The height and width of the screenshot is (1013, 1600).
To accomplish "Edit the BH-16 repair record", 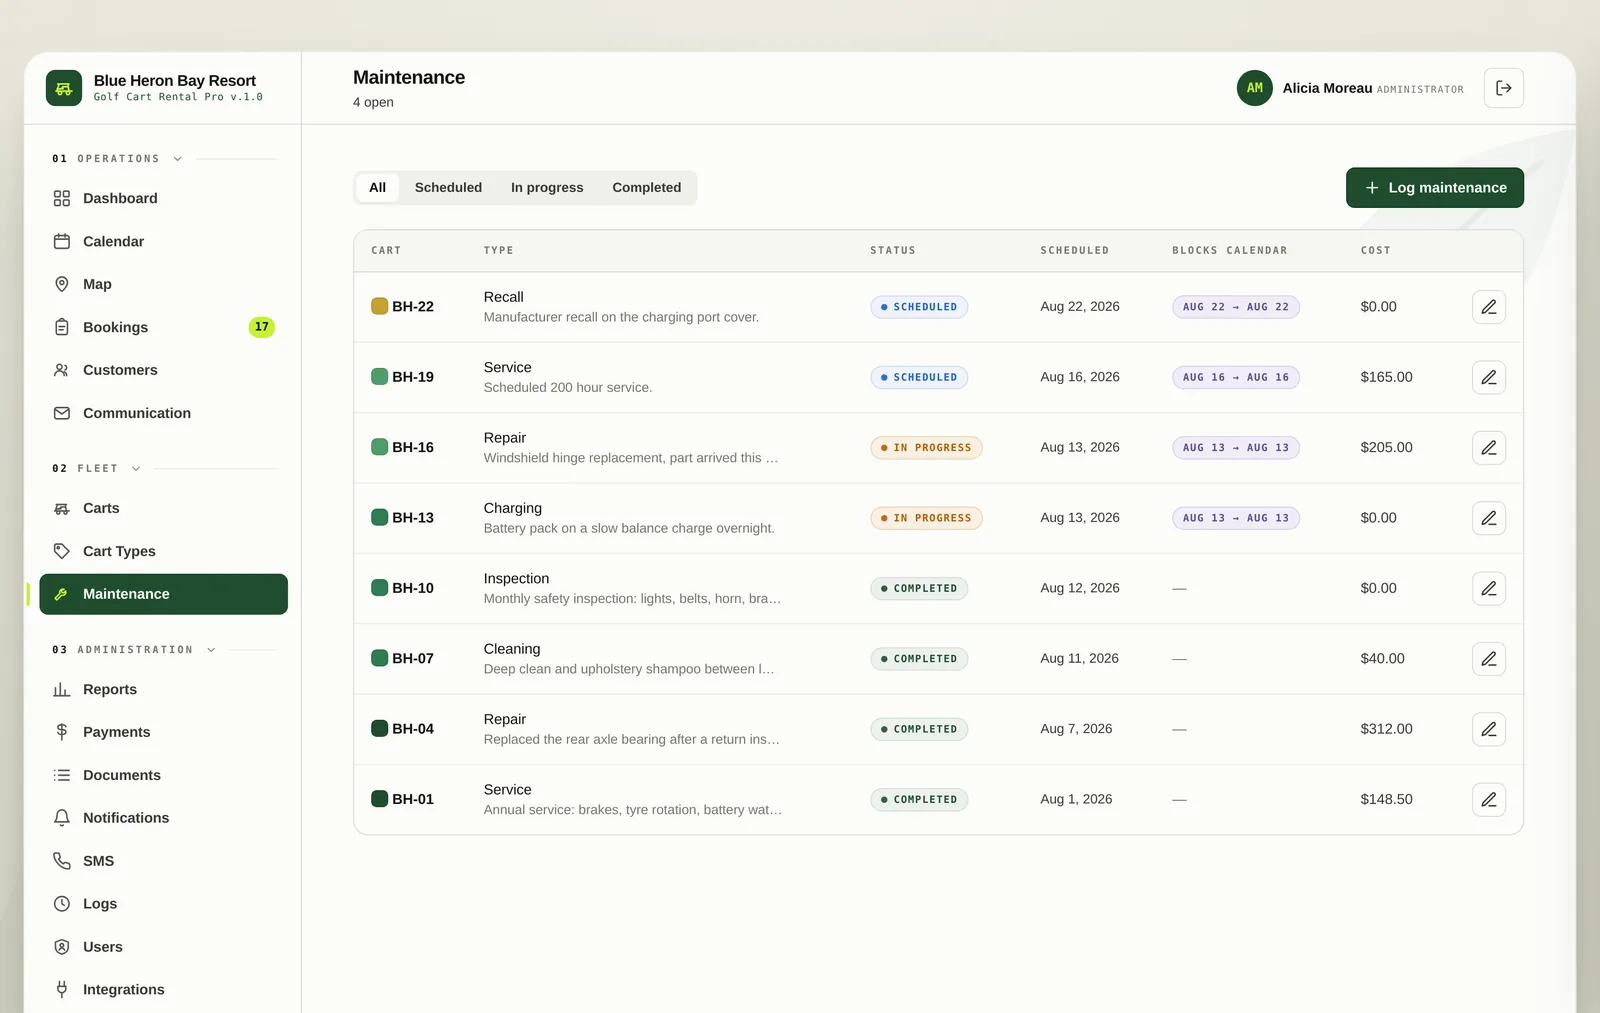I will coord(1489,448).
